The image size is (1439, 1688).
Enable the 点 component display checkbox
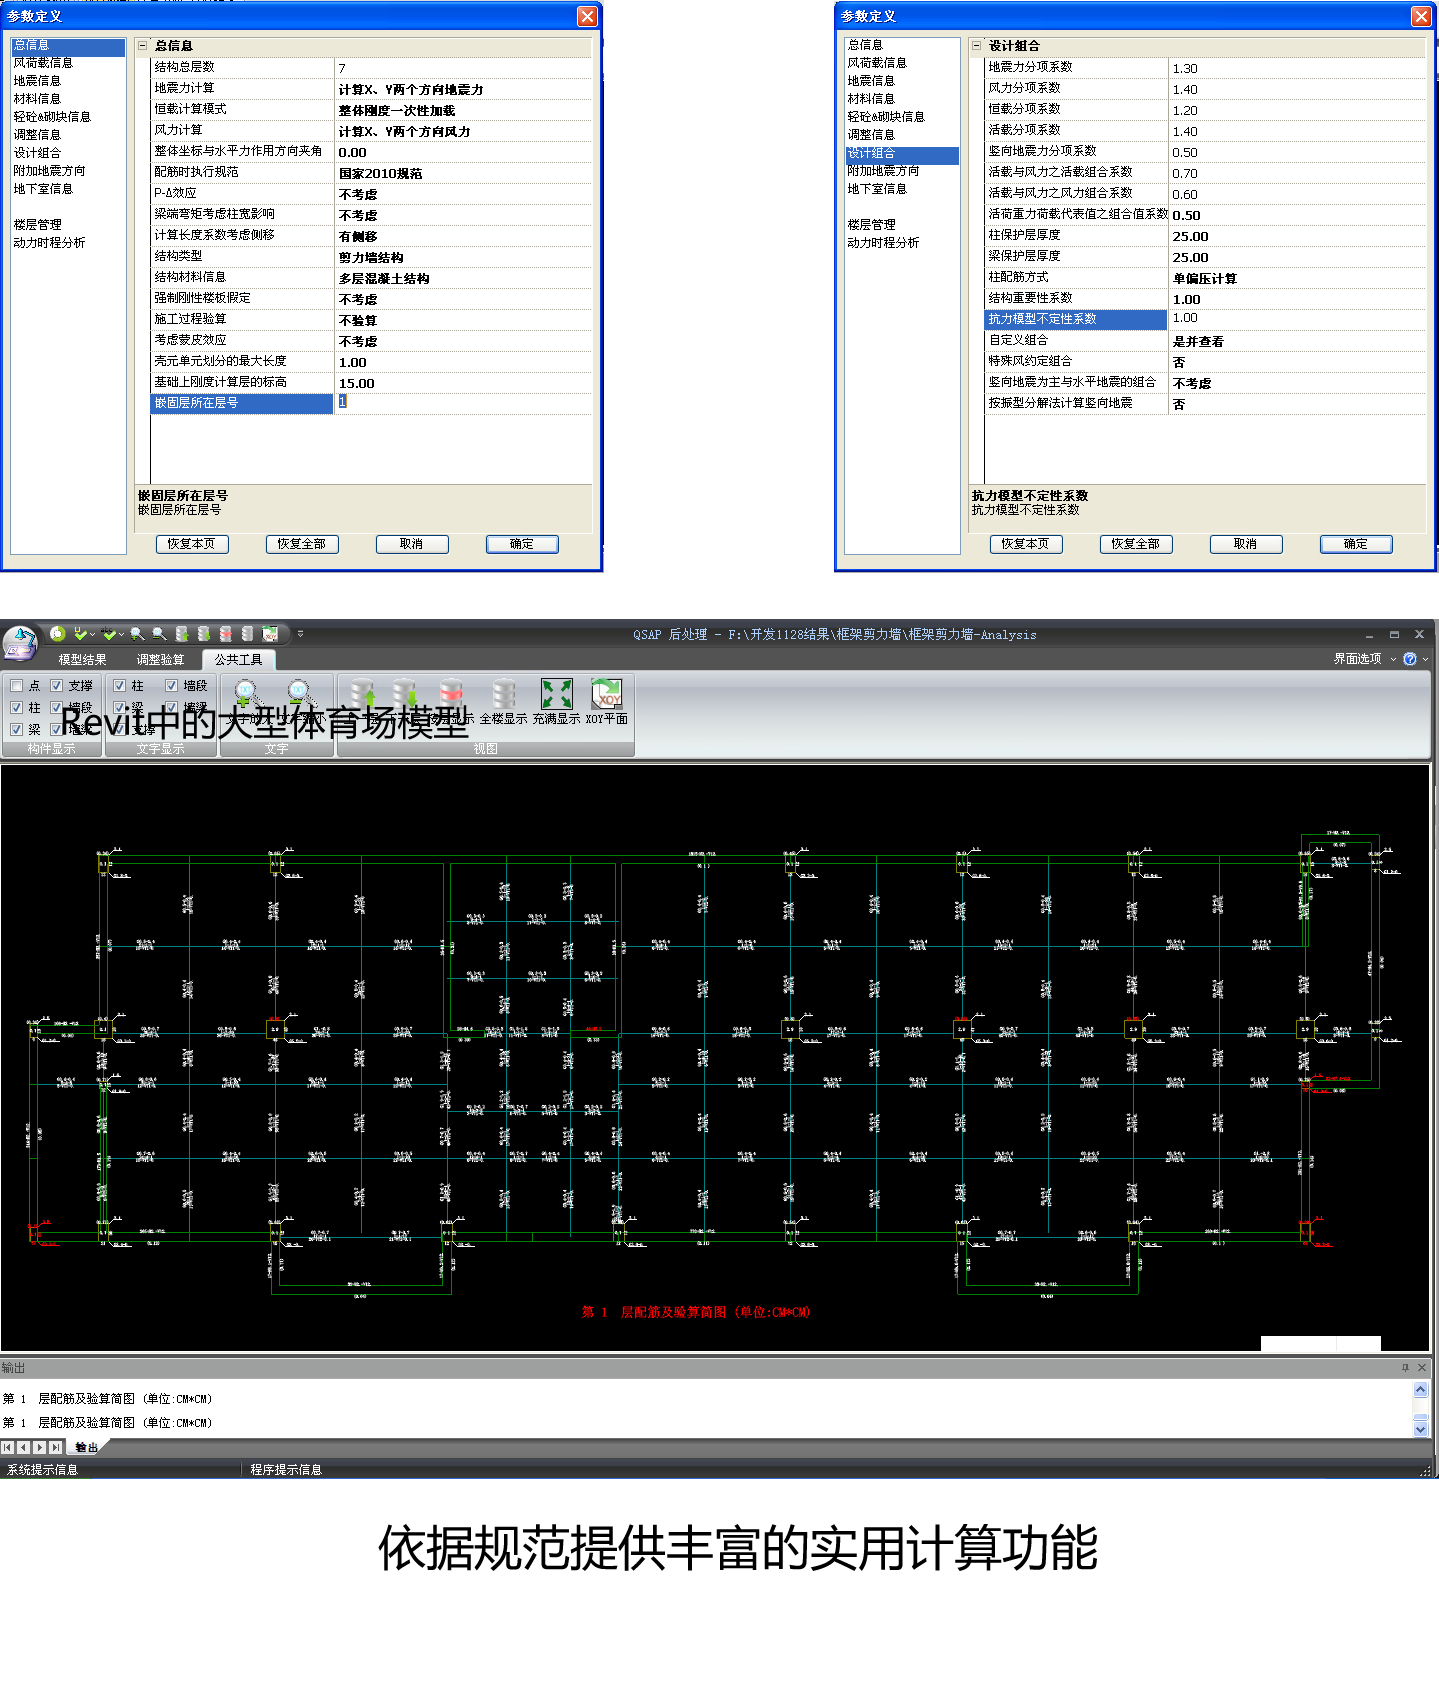pos(17,686)
